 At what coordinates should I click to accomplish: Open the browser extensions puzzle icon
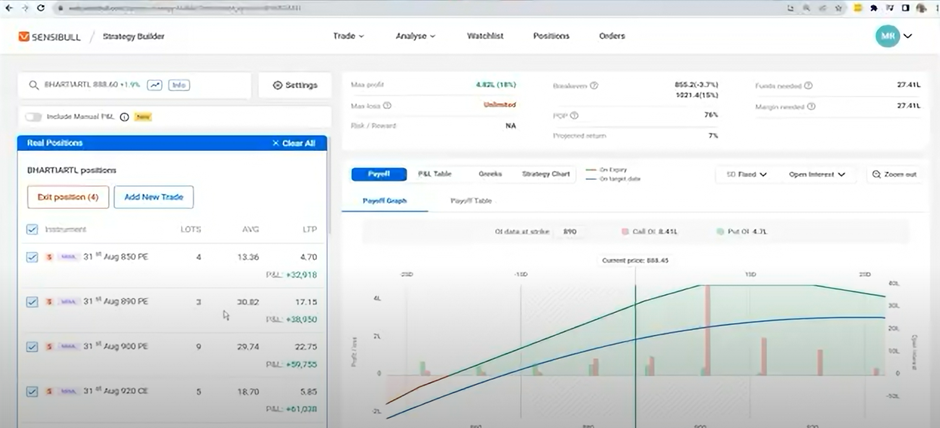(874, 8)
